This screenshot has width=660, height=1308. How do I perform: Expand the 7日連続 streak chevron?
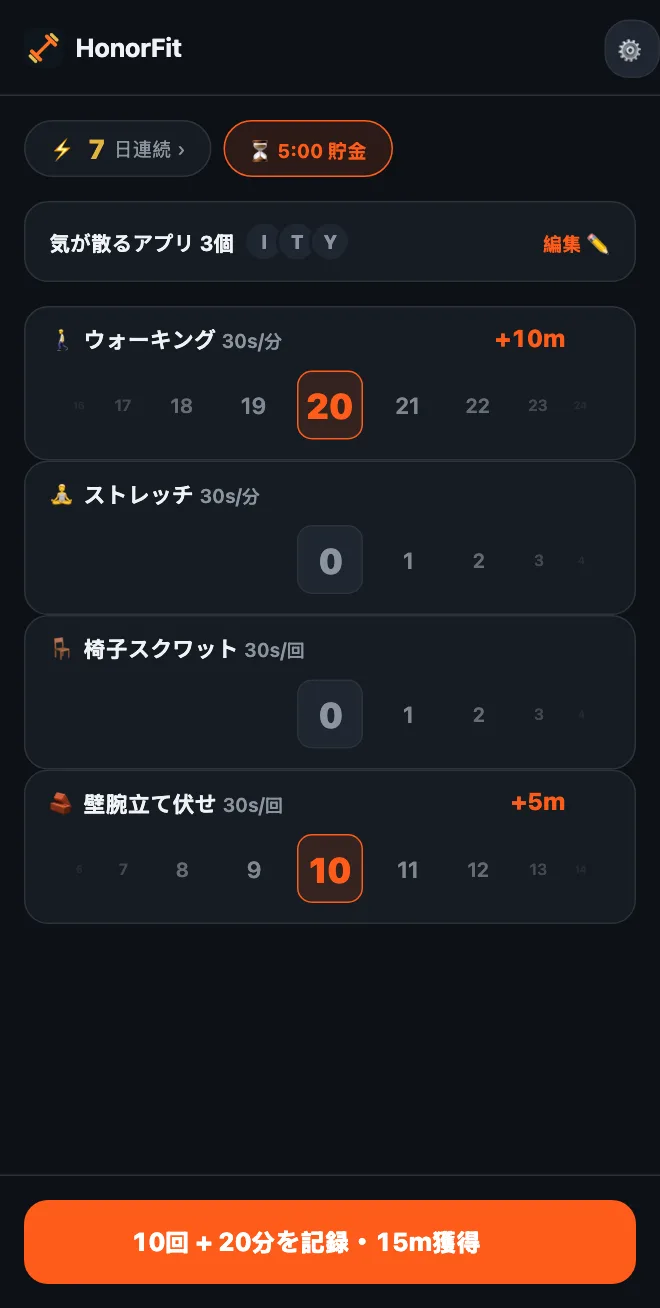(x=181, y=151)
